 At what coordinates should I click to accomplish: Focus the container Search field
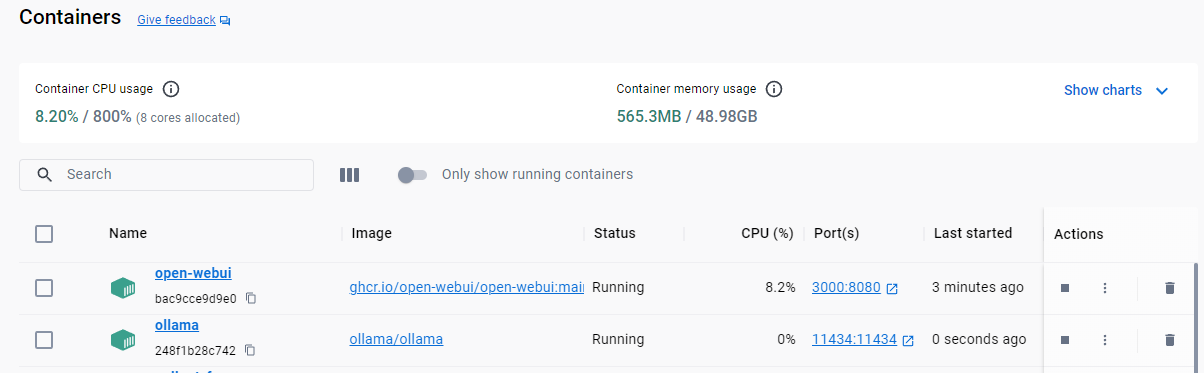pyautogui.click(x=166, y=175)
